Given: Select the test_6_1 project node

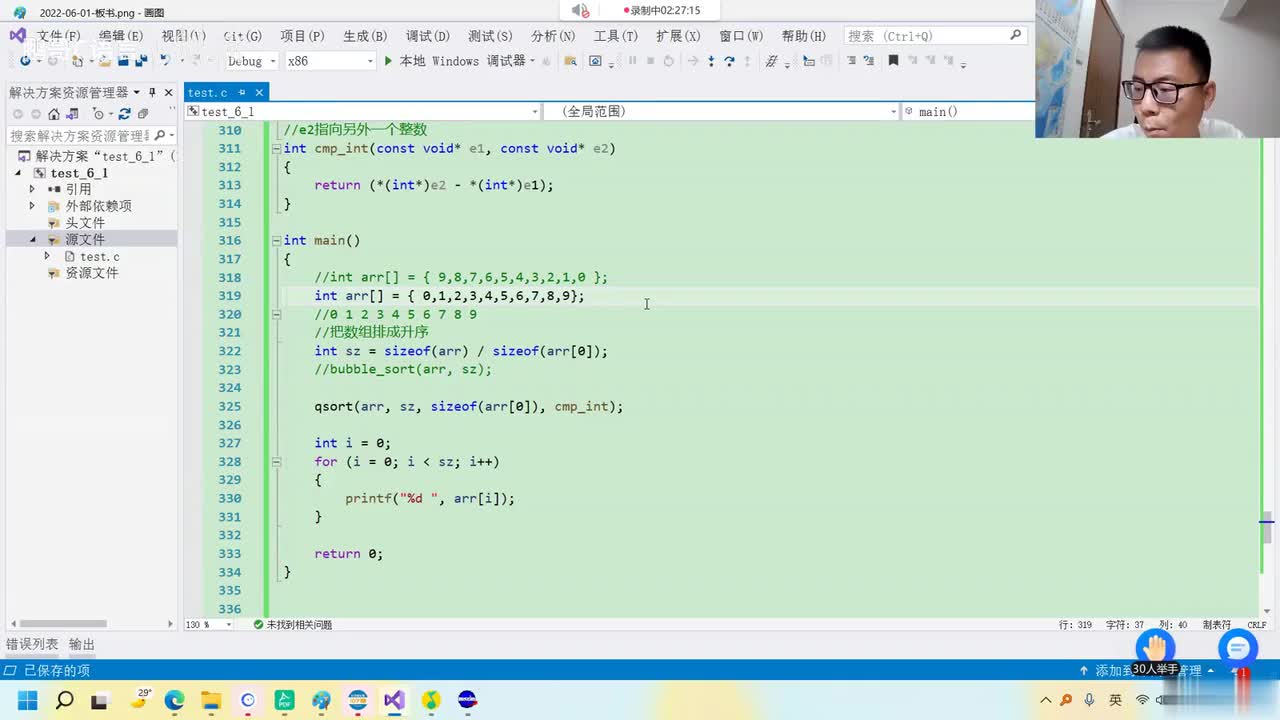Looking at the screenshot, I should click(x=79, y=173).
